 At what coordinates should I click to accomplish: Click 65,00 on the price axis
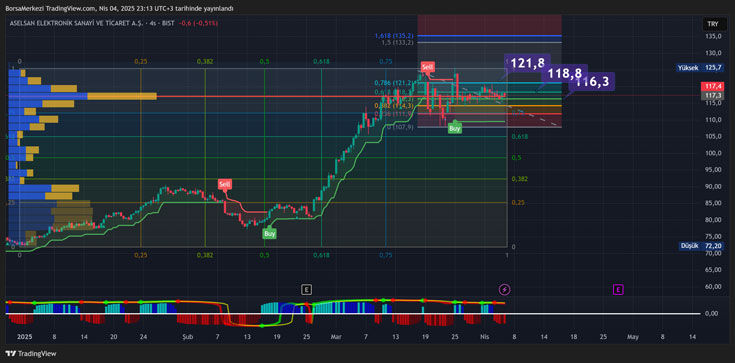click(713, 270)
